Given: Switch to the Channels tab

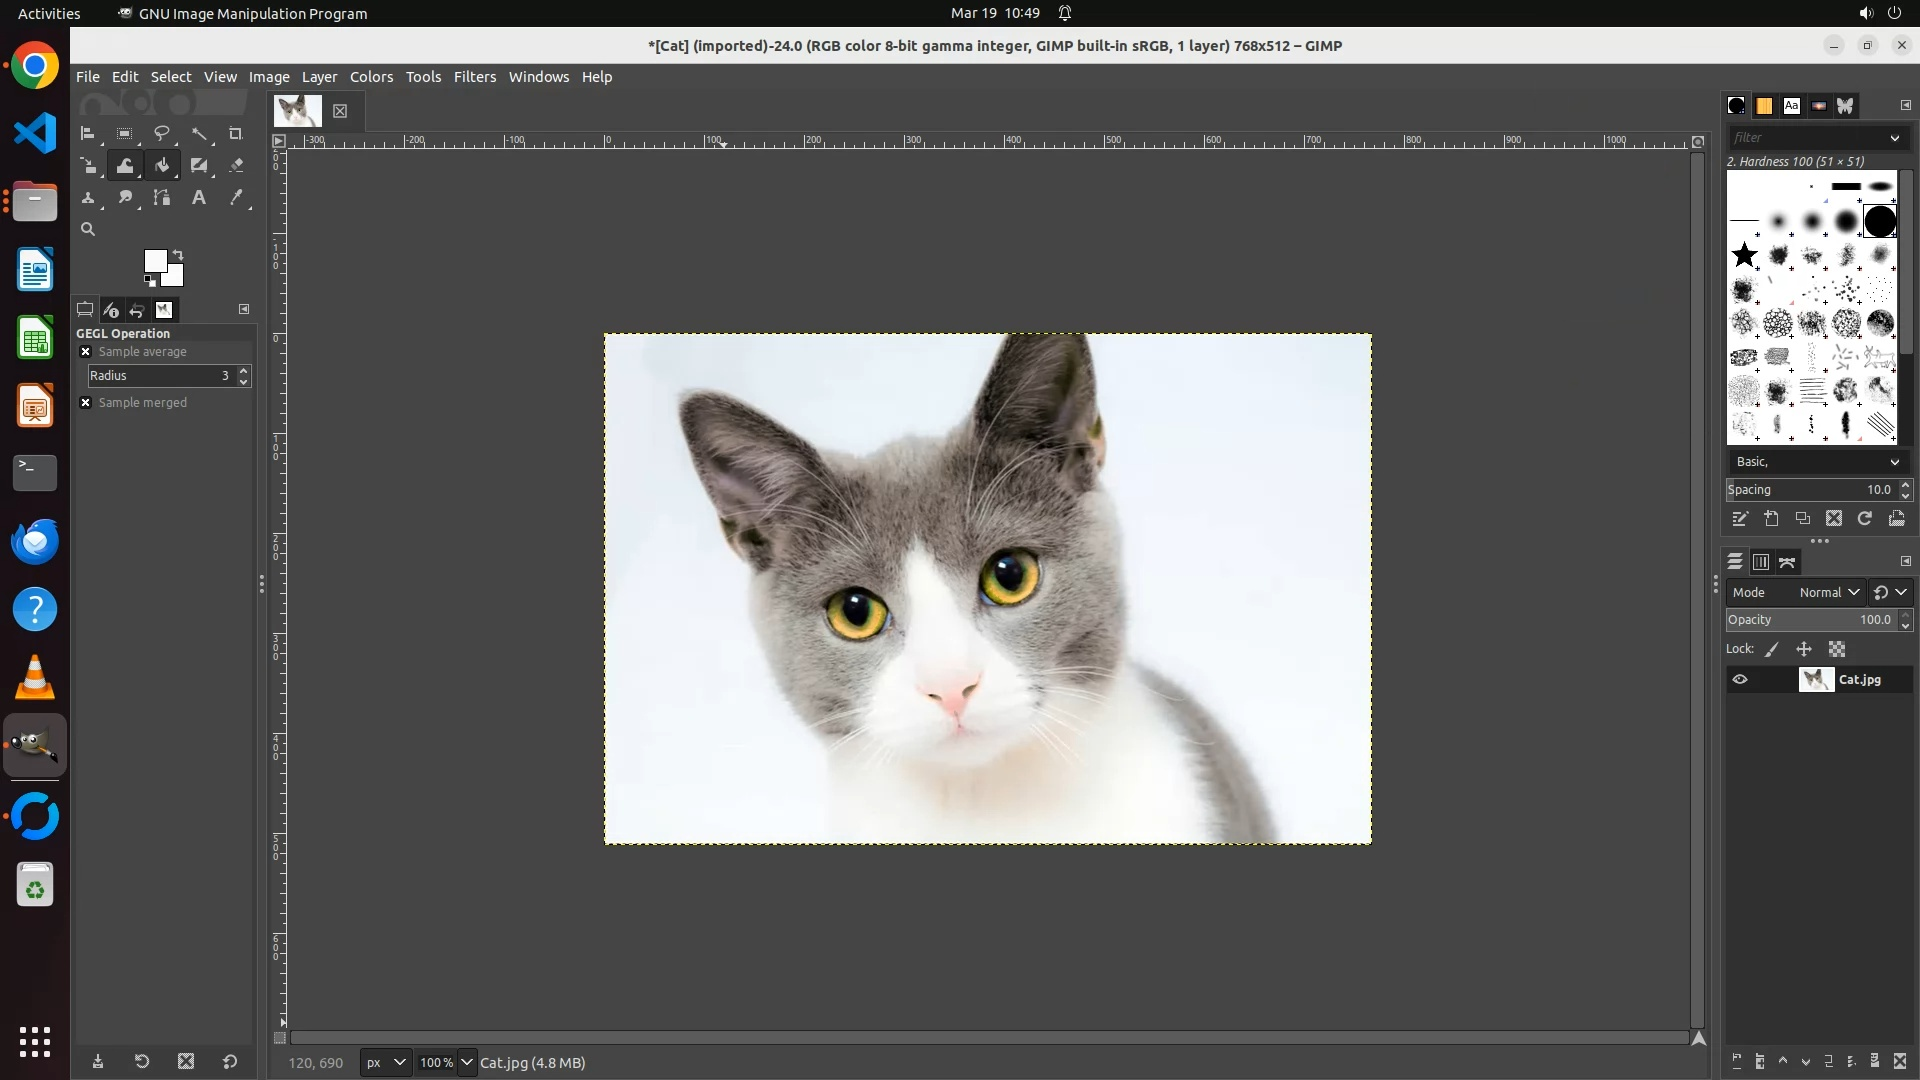Looking at the screenshot, I should (1761, 563).
